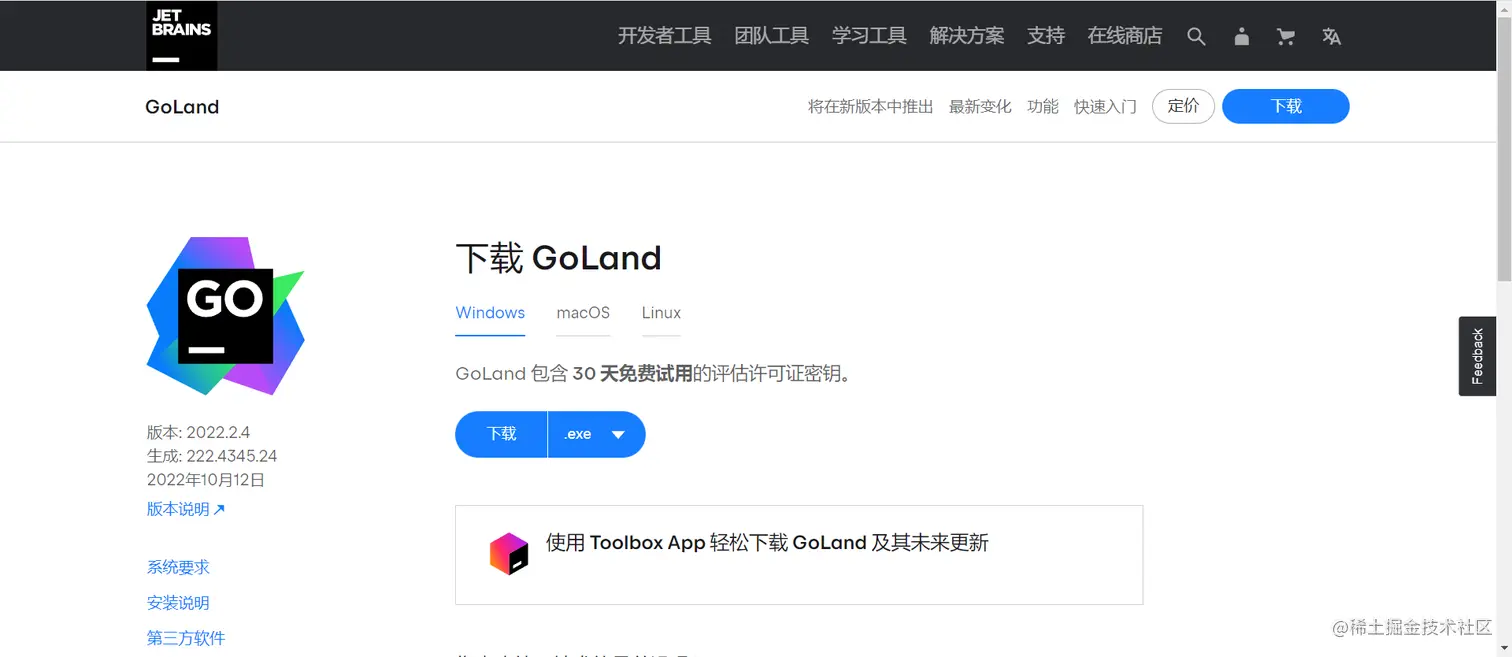Click the Toolbox App cube icon

point(509,553)
